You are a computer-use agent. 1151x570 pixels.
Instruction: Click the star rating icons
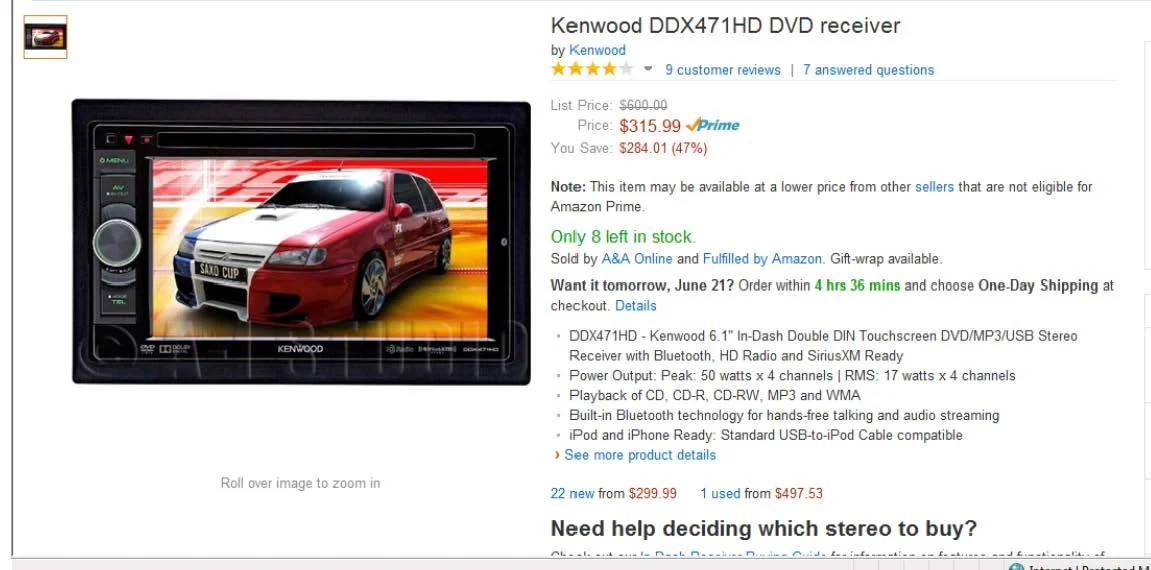(x=592, y=70)
